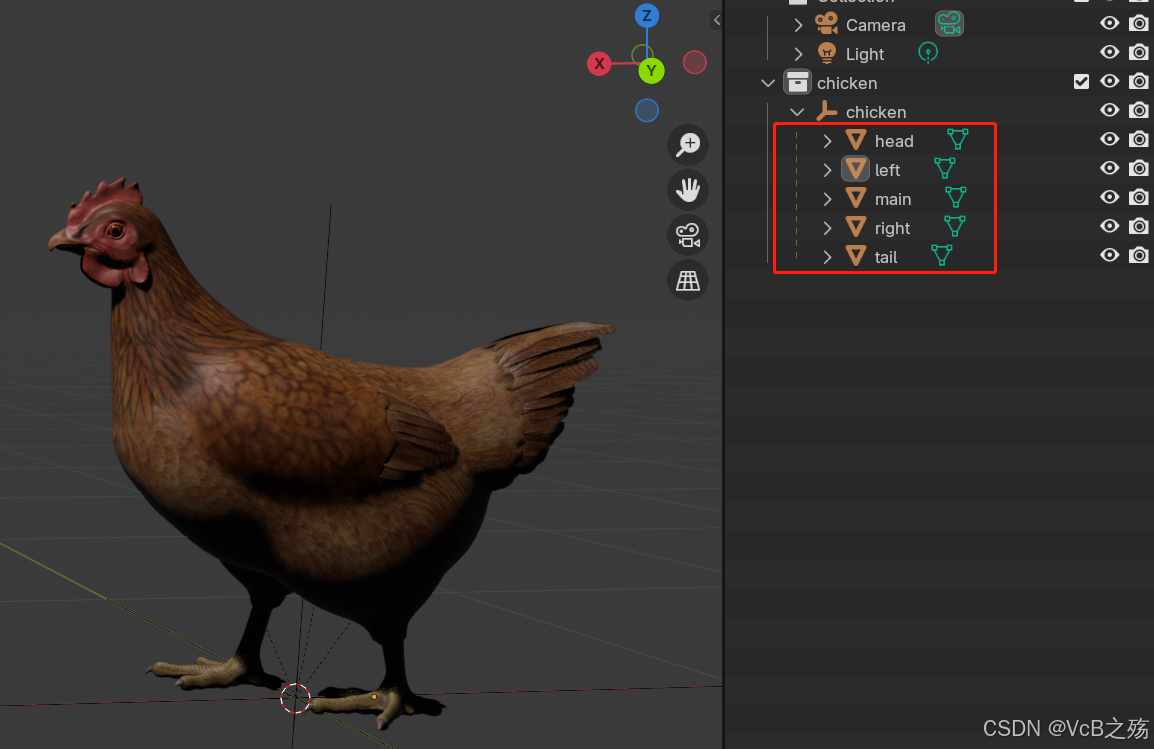Click orange mesh icon beside tail
Image resolution: width=1154 pixels, height=749 pixels.
(855, 256)
